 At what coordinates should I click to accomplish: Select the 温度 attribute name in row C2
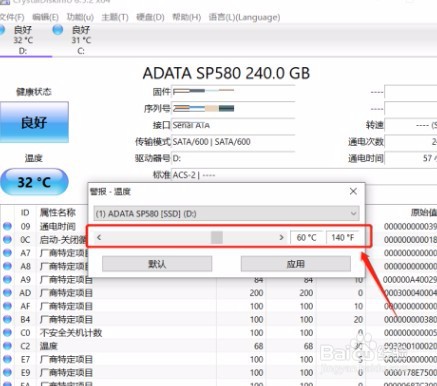click(x=49, y=346)
